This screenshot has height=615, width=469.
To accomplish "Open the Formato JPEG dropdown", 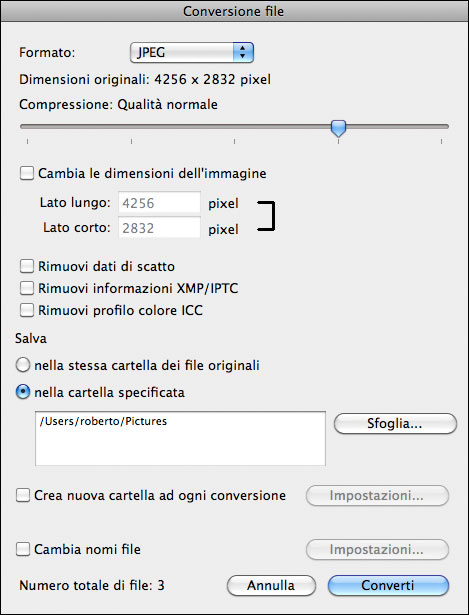I will (x=192, y=53).
